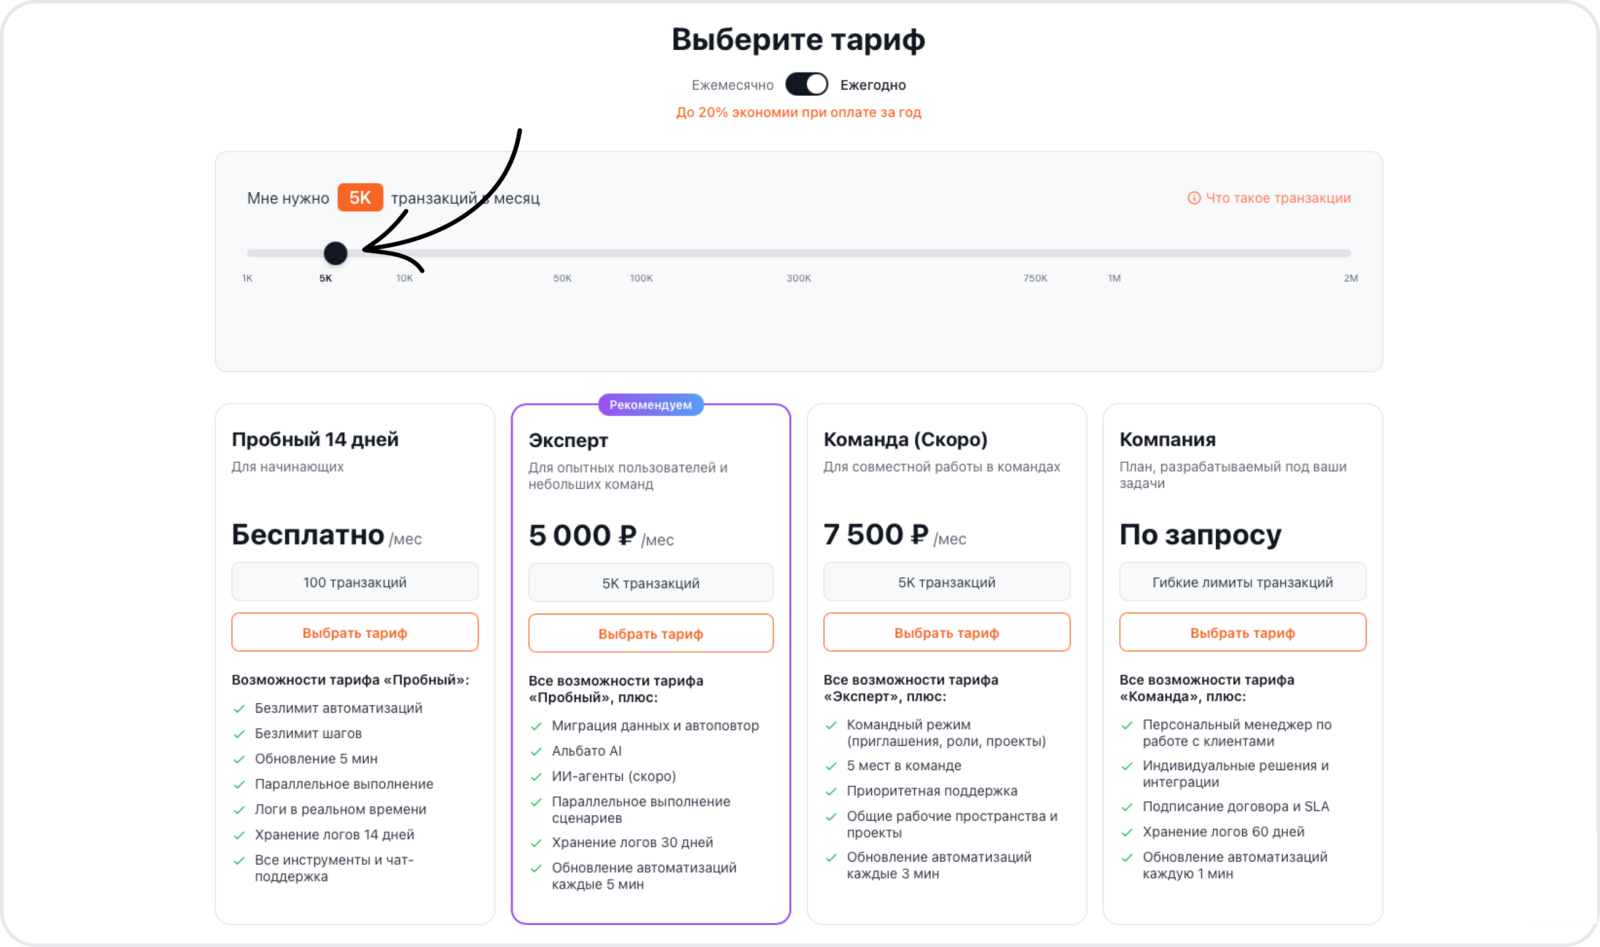Choose the "Пробный 14 дней" plan button

pos(355,632)
